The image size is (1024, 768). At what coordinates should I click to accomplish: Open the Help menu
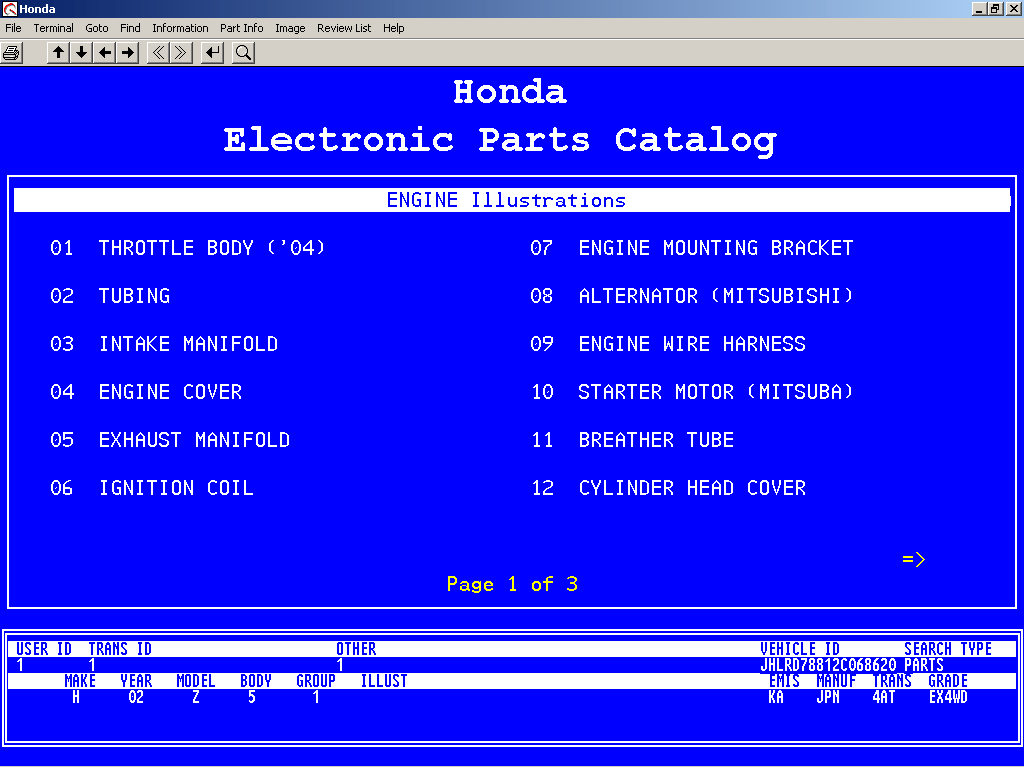(x=393, y=28)
